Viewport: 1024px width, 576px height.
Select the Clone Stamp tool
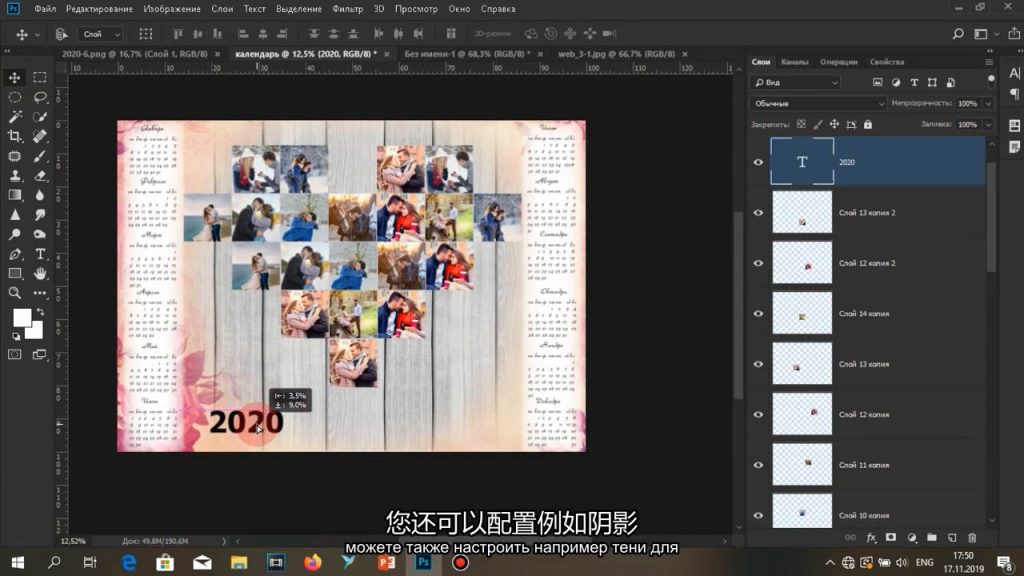(x=14, y=176)
